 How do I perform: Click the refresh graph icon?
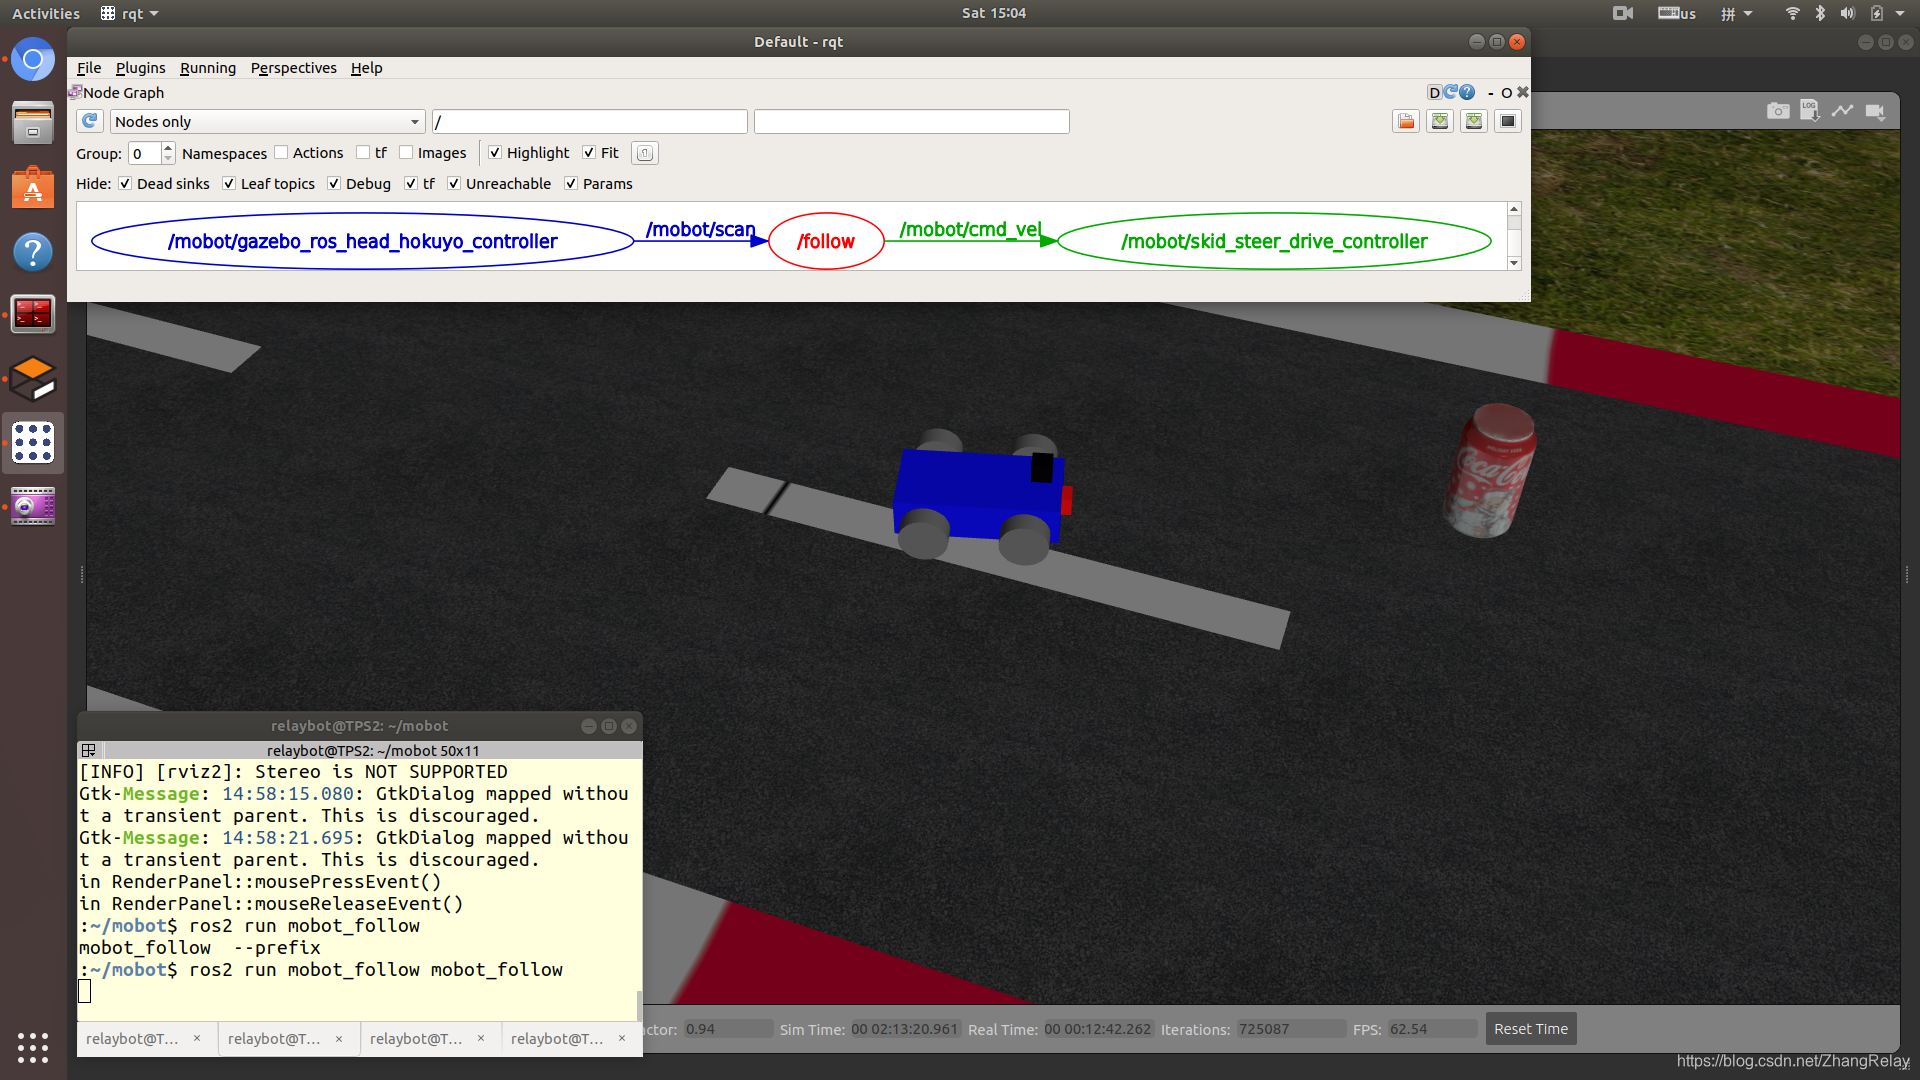[90, 121]
